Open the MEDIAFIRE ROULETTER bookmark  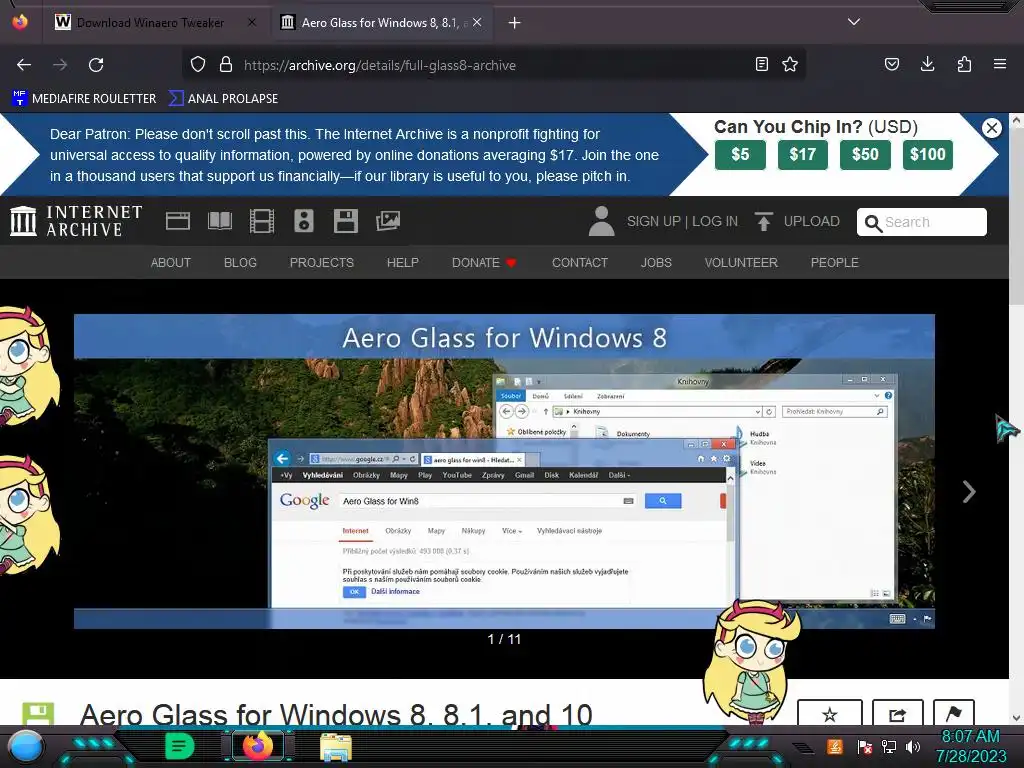[84, 99]
